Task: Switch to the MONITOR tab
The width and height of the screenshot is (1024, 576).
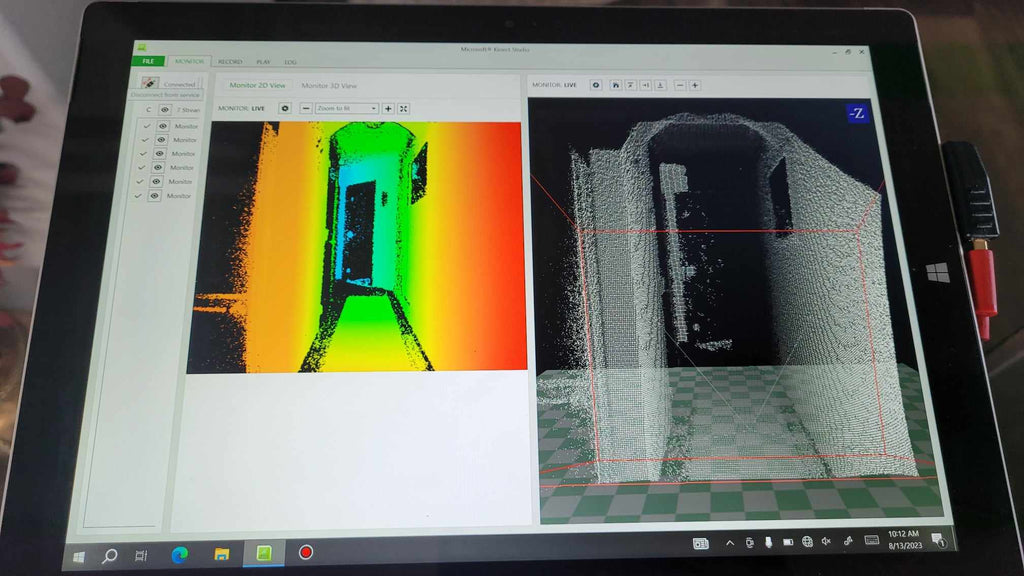Action: 189,61
